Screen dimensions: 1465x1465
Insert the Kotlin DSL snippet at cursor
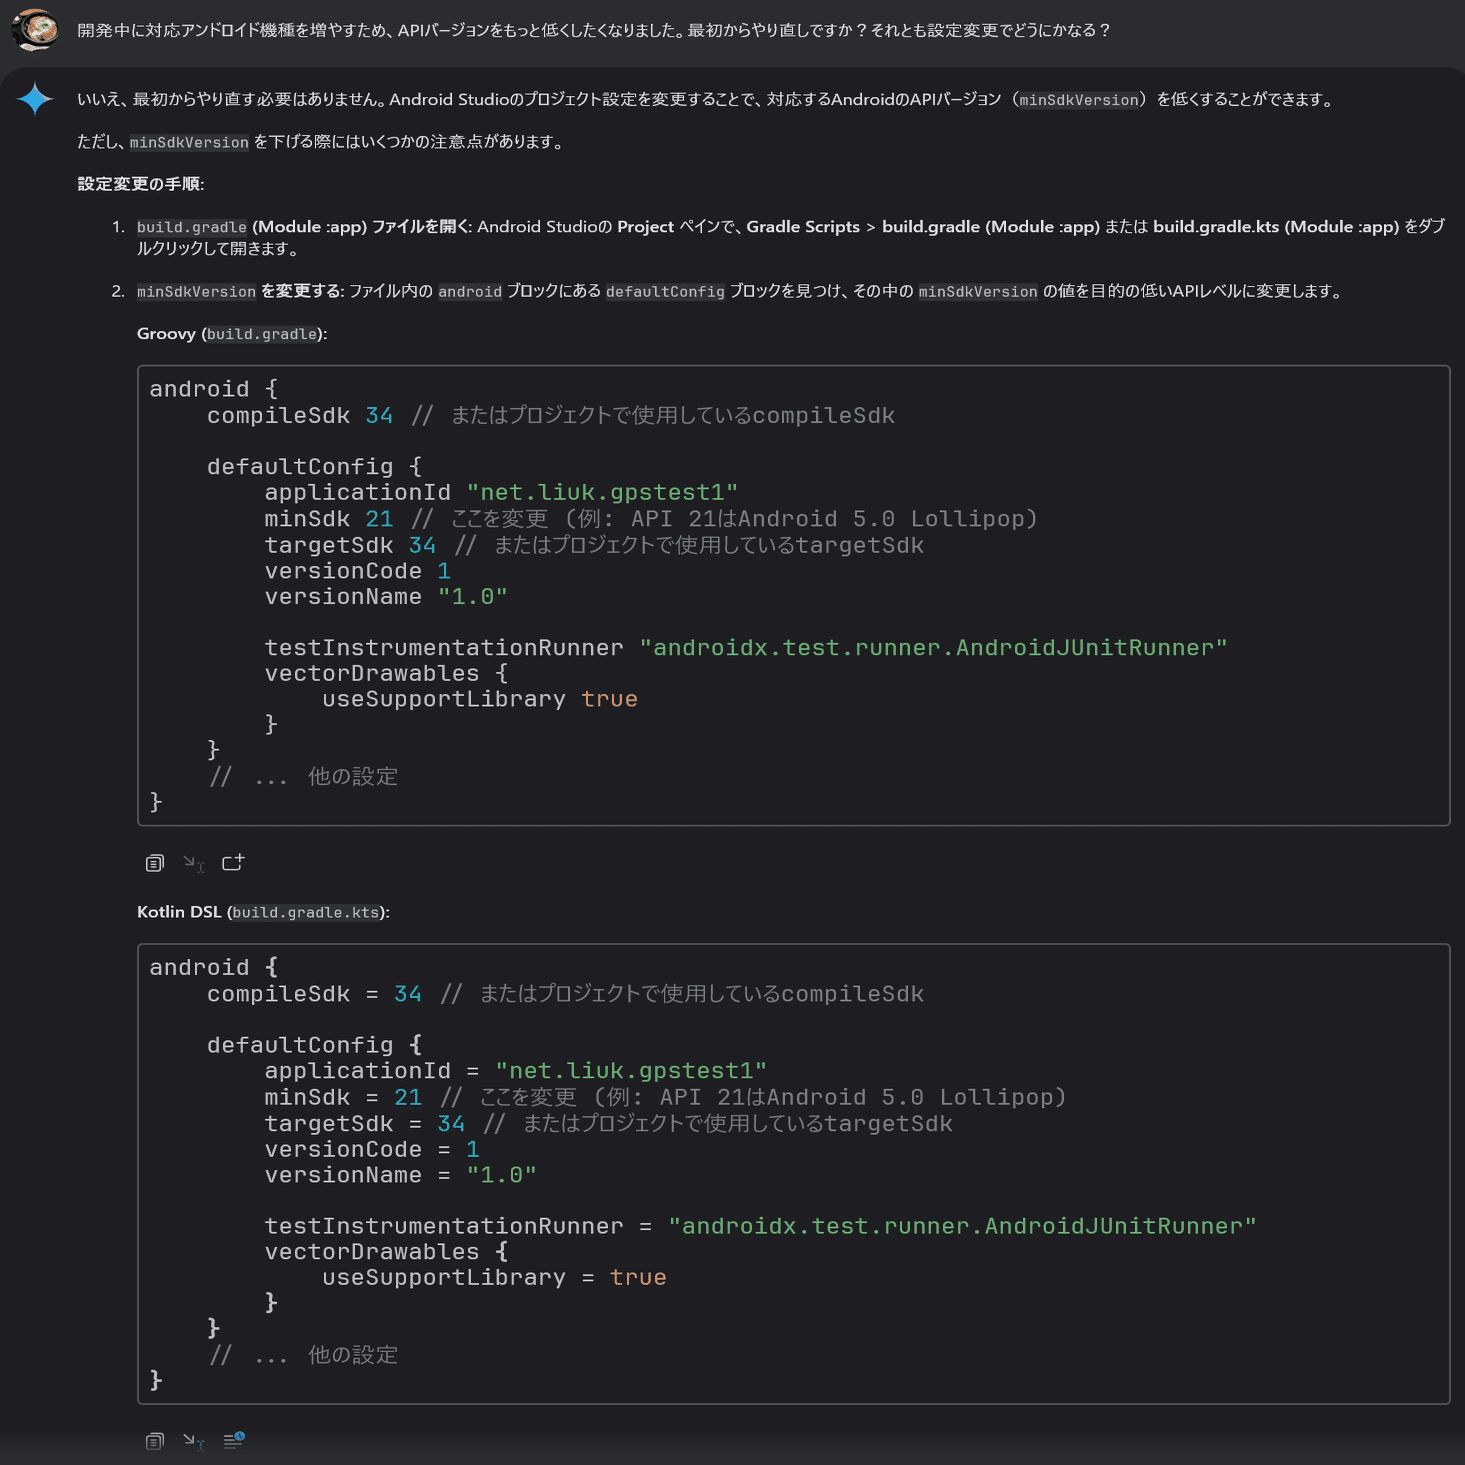coord(193,1440)
